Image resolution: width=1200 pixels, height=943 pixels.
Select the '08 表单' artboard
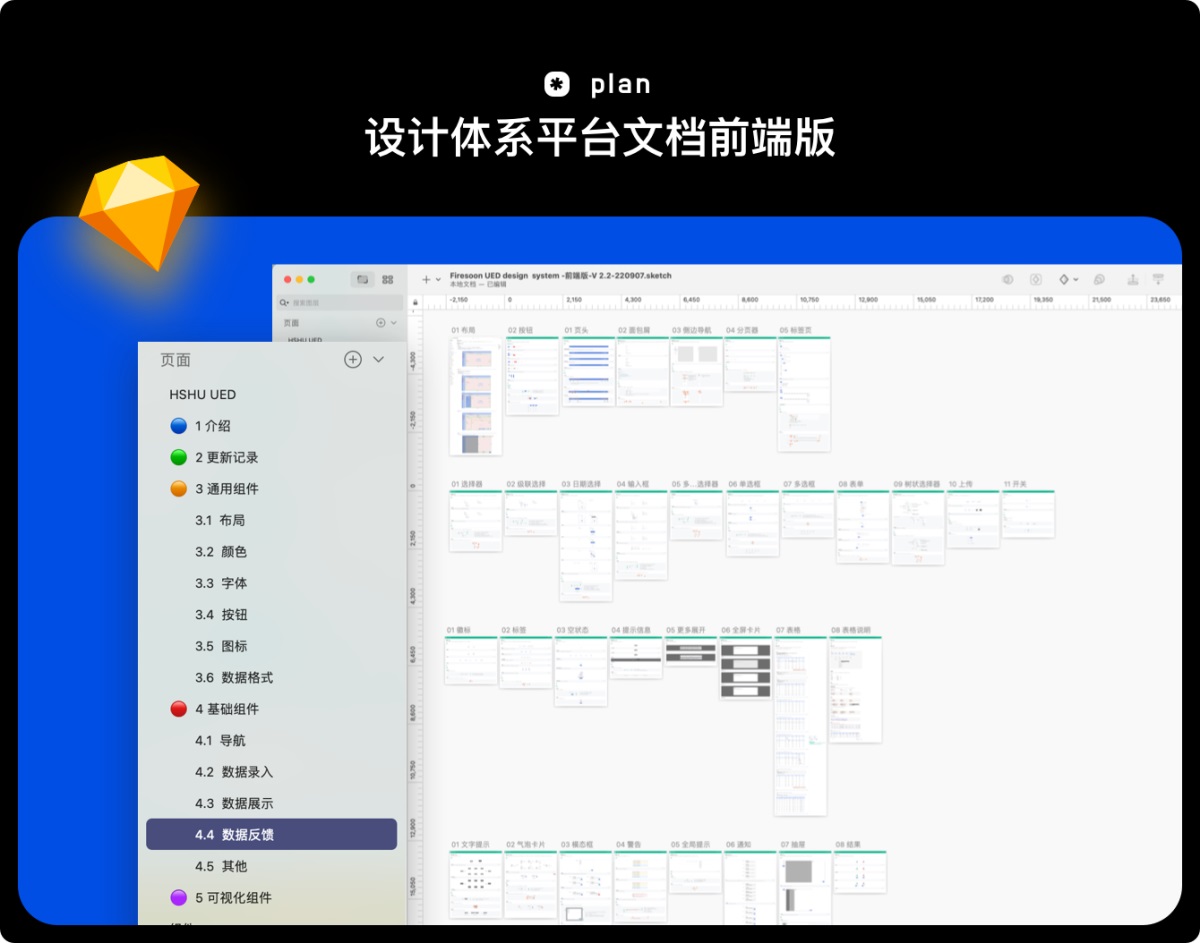point(863,526)
